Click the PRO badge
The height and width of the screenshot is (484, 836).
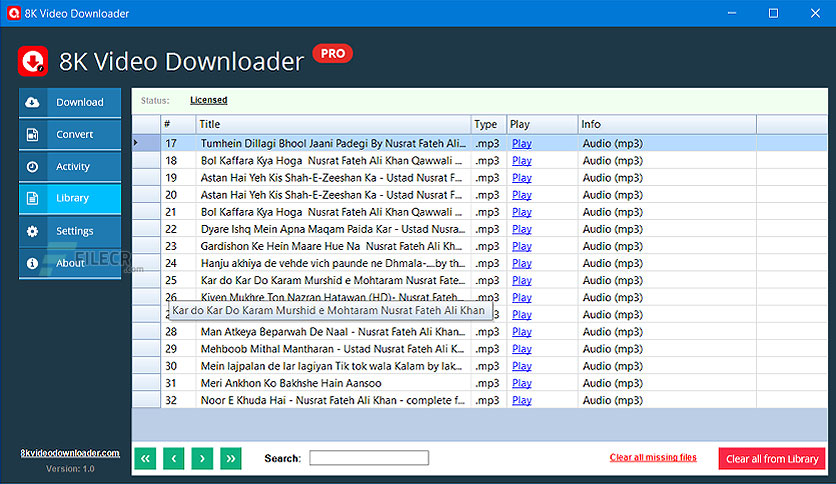(333, 53)
